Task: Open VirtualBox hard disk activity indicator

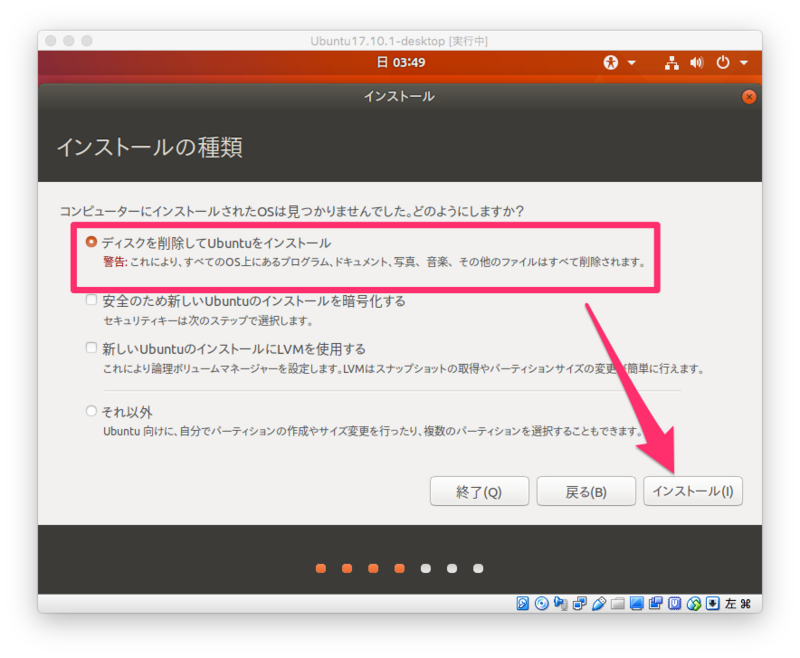Action: 522,604
